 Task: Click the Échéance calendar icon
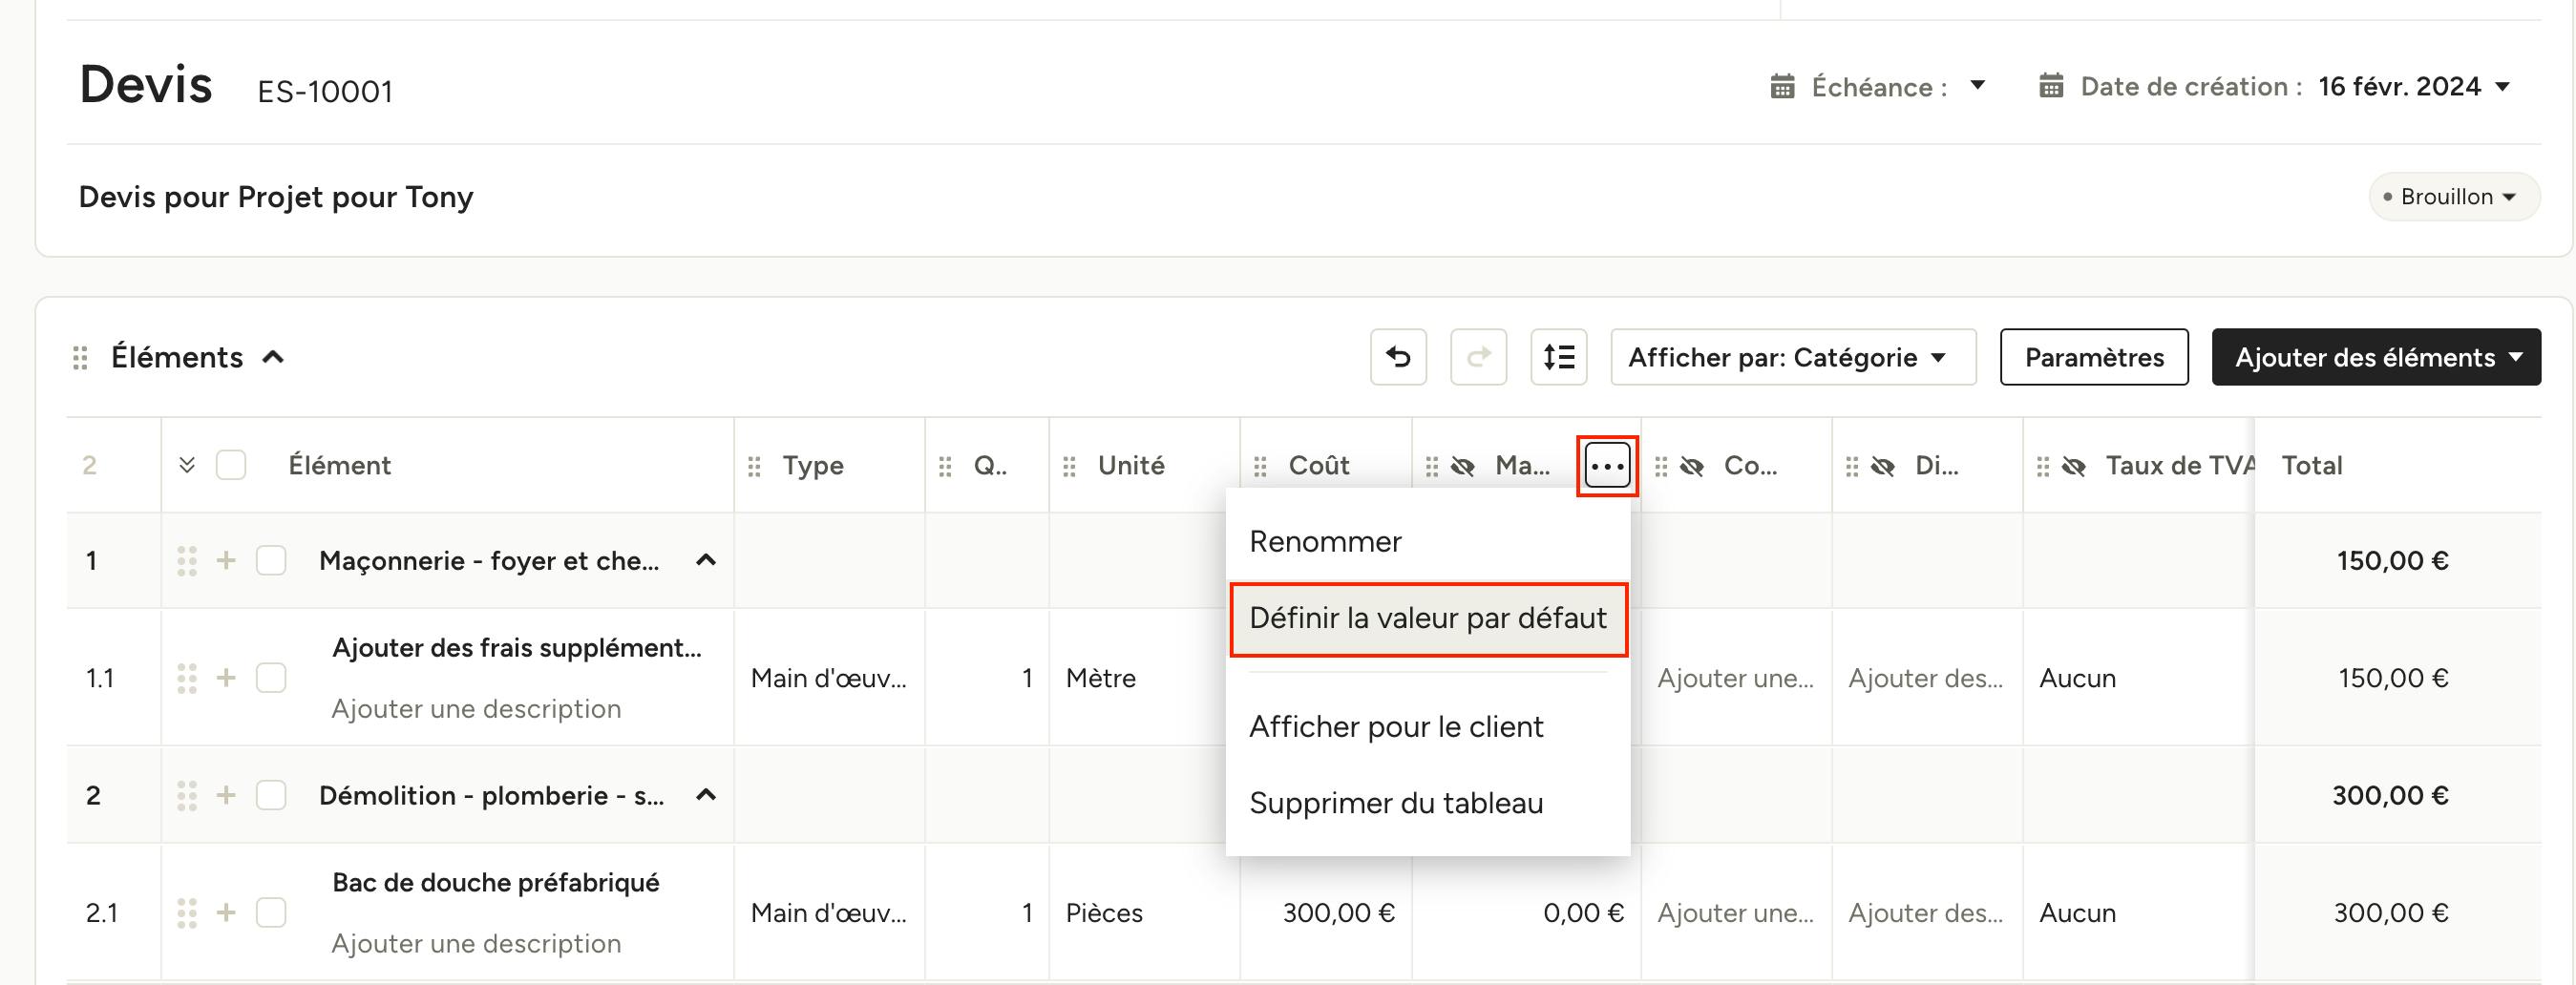point(1782,87)
